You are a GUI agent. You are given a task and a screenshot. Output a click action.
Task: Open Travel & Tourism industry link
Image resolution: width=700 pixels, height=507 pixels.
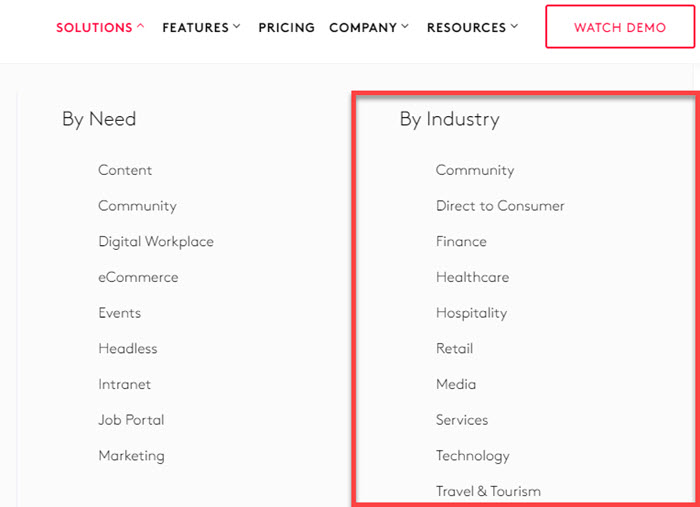point(488,491)
